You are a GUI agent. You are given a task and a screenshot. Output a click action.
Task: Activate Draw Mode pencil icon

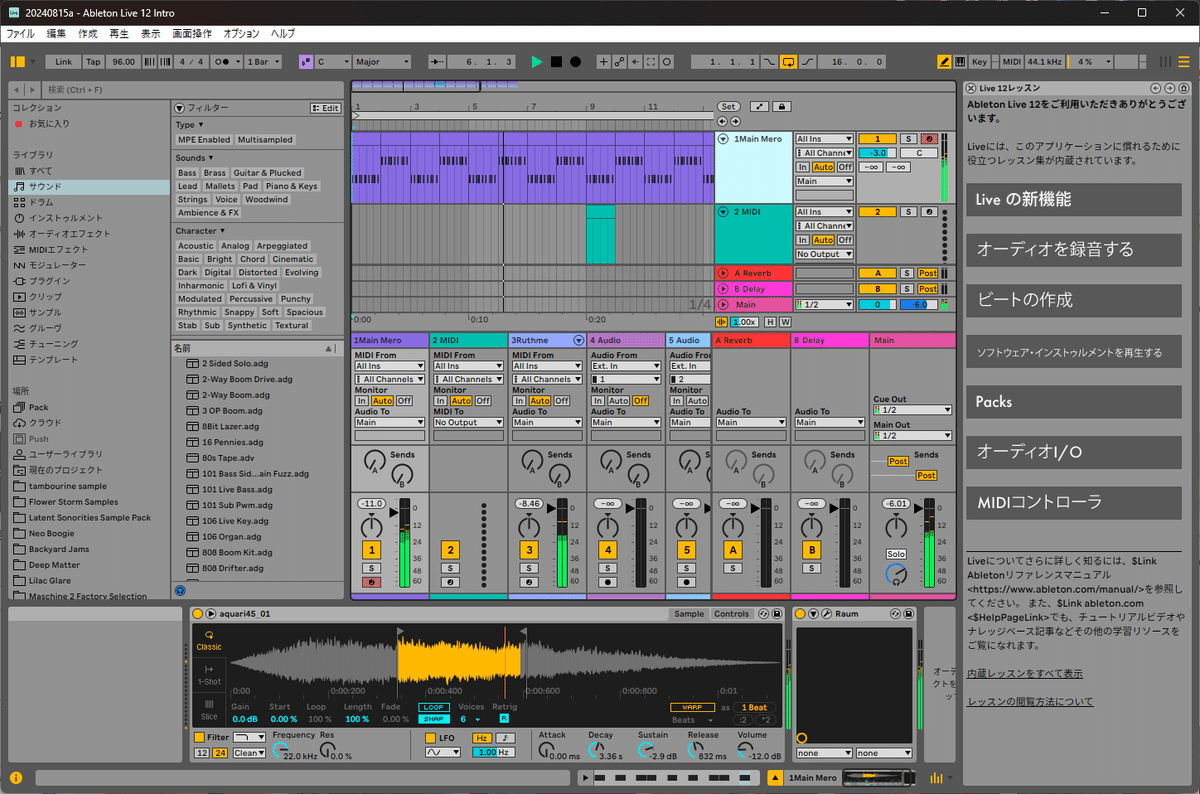(x=944, y=62)
